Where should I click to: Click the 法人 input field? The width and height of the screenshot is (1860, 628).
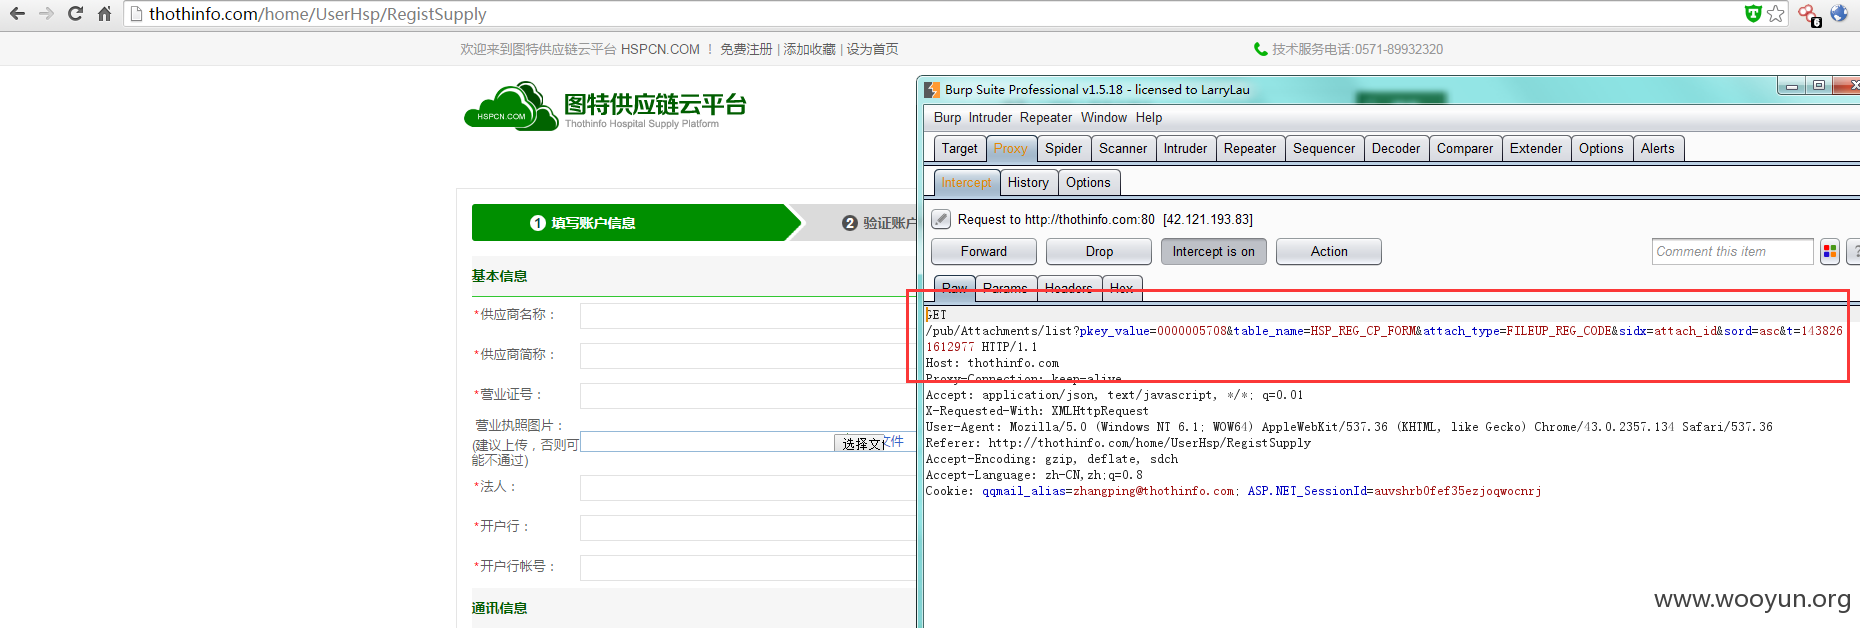[x=748, y=488]
